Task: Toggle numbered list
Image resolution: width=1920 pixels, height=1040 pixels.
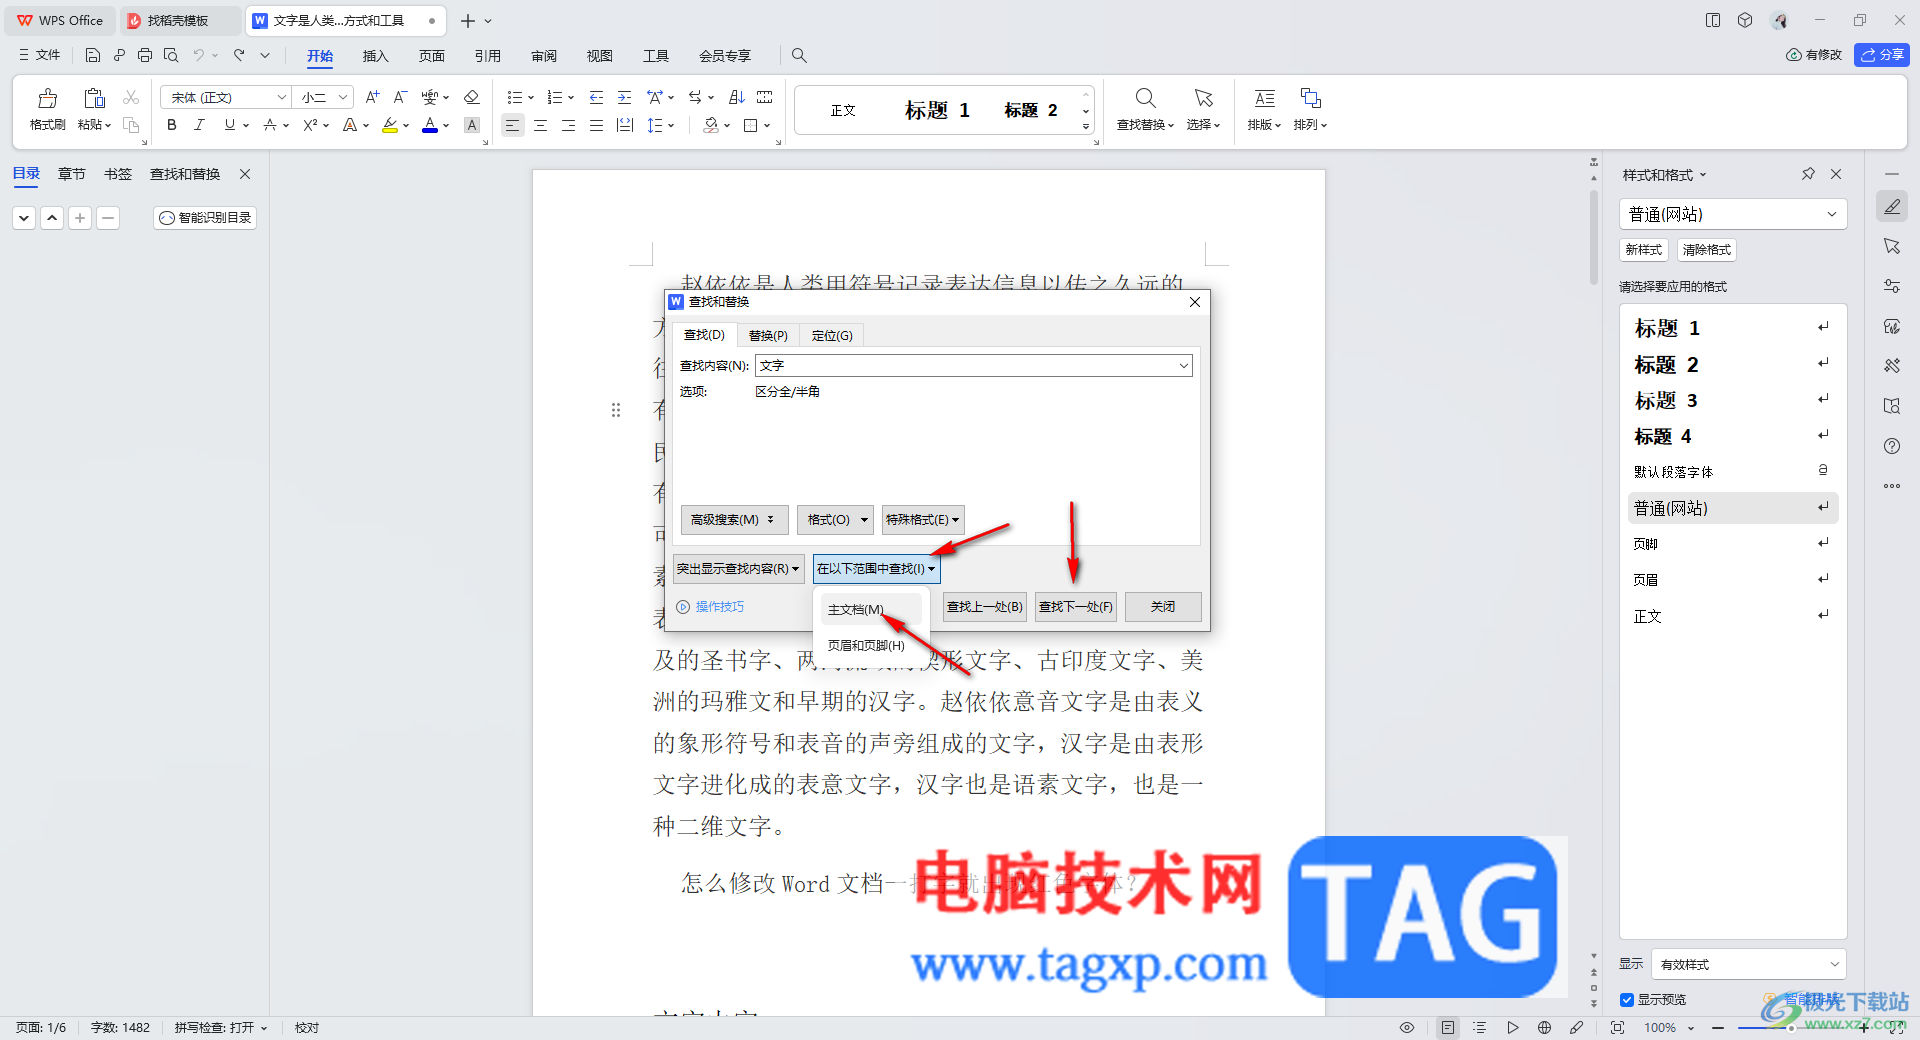Action: click(554, 97)
